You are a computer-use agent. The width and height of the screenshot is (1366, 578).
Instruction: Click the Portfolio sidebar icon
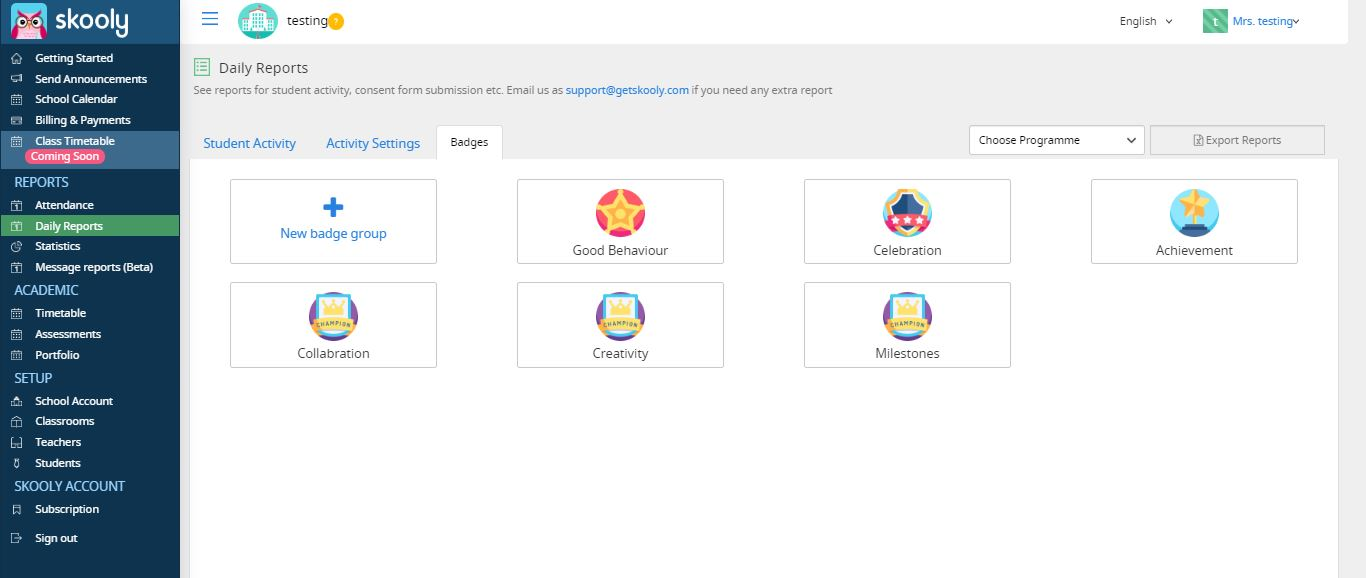coord(16,355)
